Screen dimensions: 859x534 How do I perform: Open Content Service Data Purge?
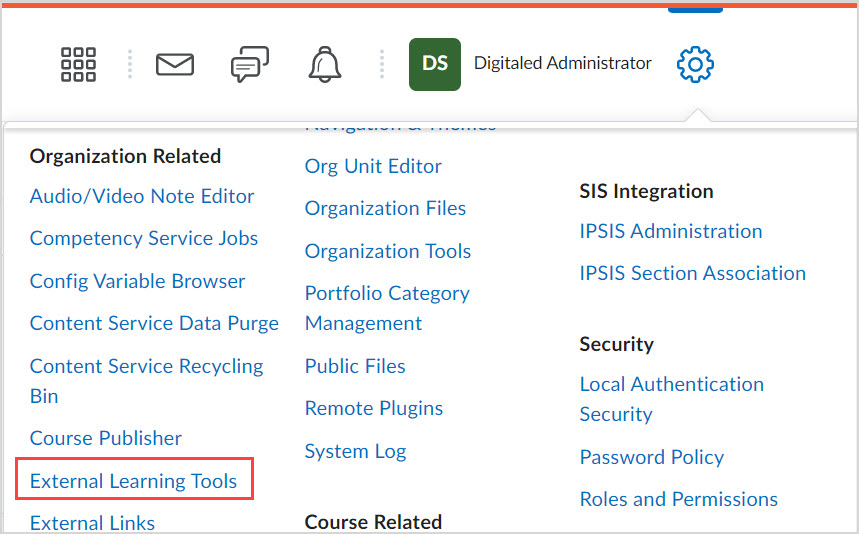click(x=154, y=323)
